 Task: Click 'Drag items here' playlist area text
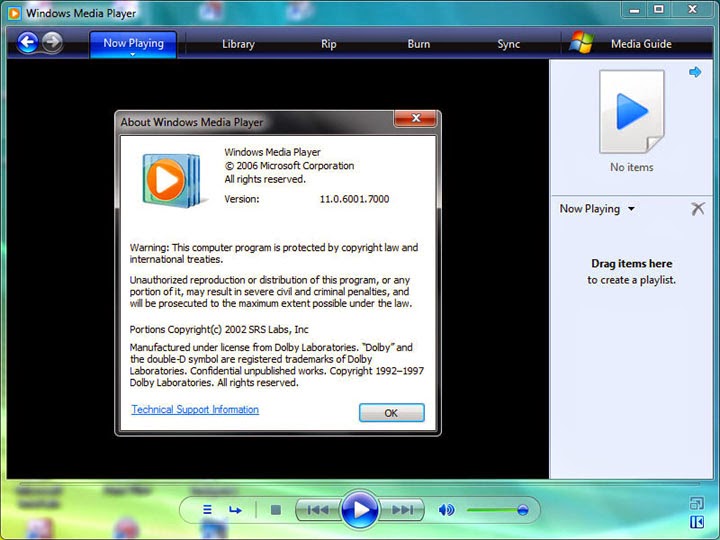[x=631, y=264]
